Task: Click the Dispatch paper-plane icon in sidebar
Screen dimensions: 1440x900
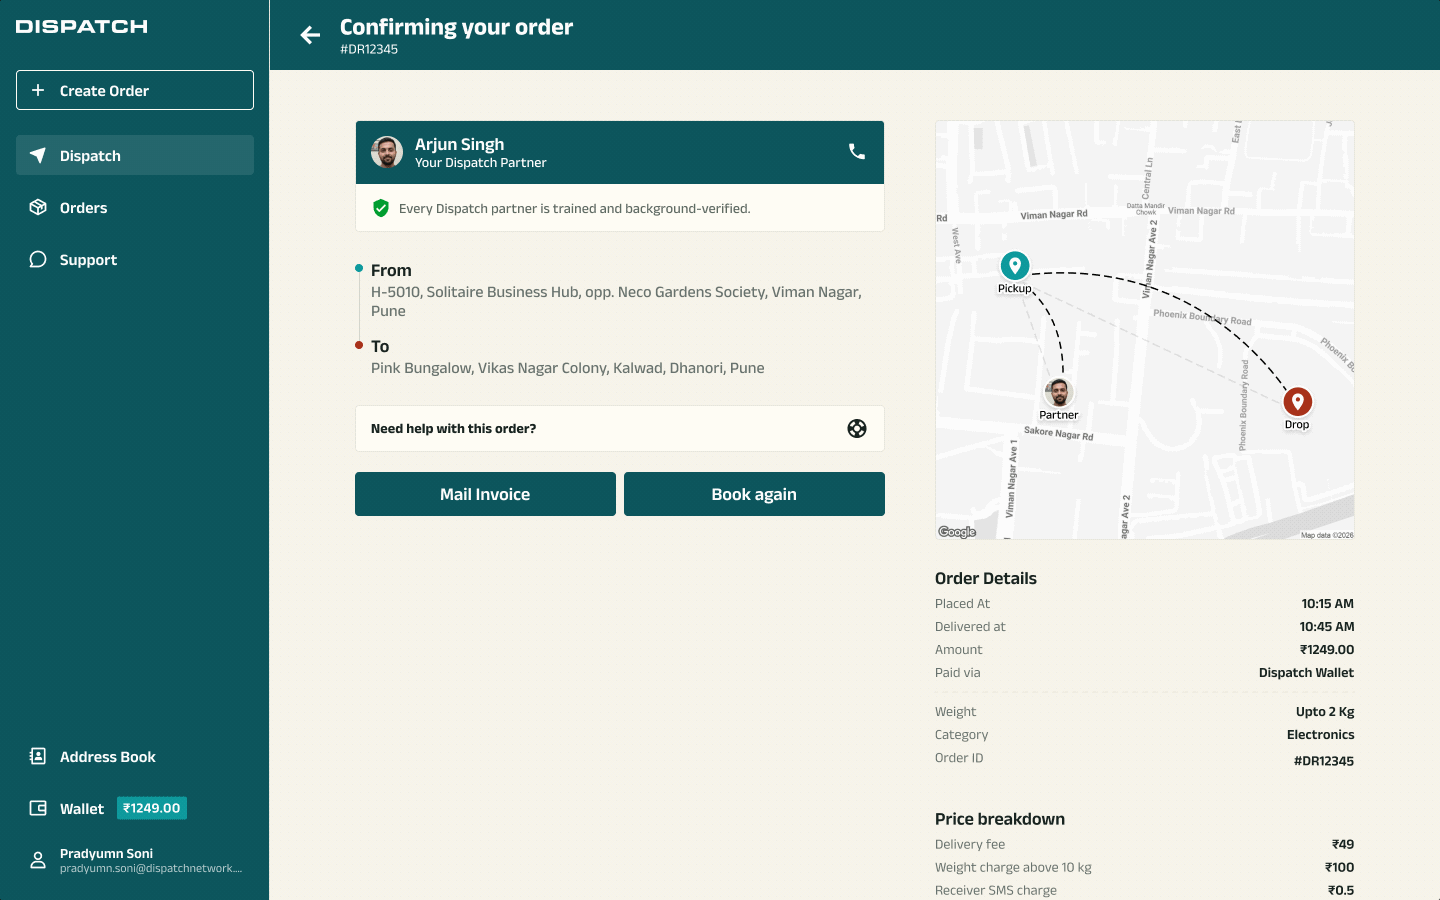Action: 38,155
